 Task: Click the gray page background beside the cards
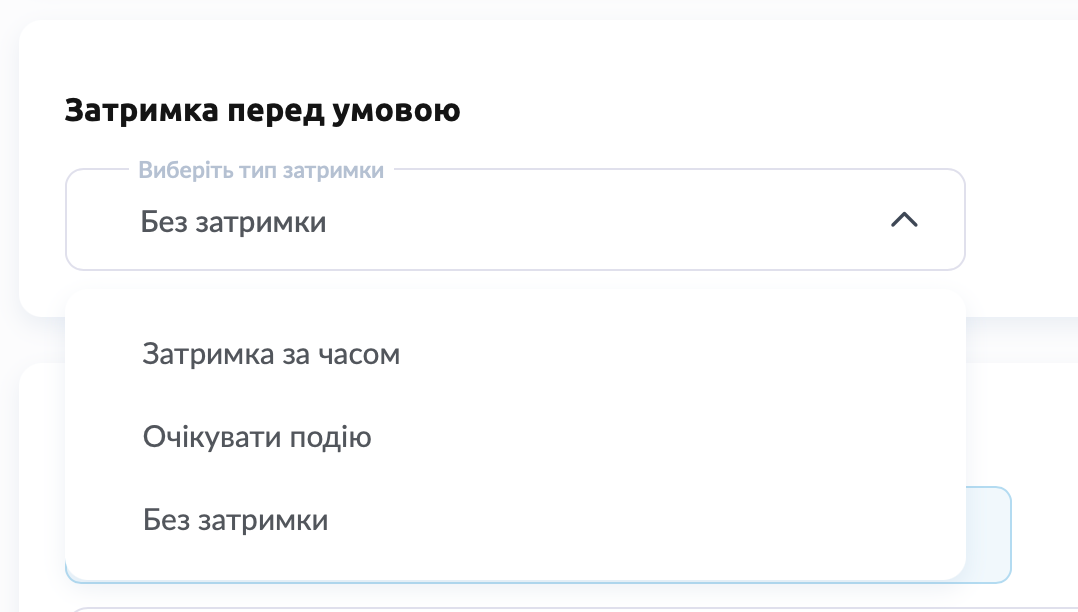click(x=8, y=340)
